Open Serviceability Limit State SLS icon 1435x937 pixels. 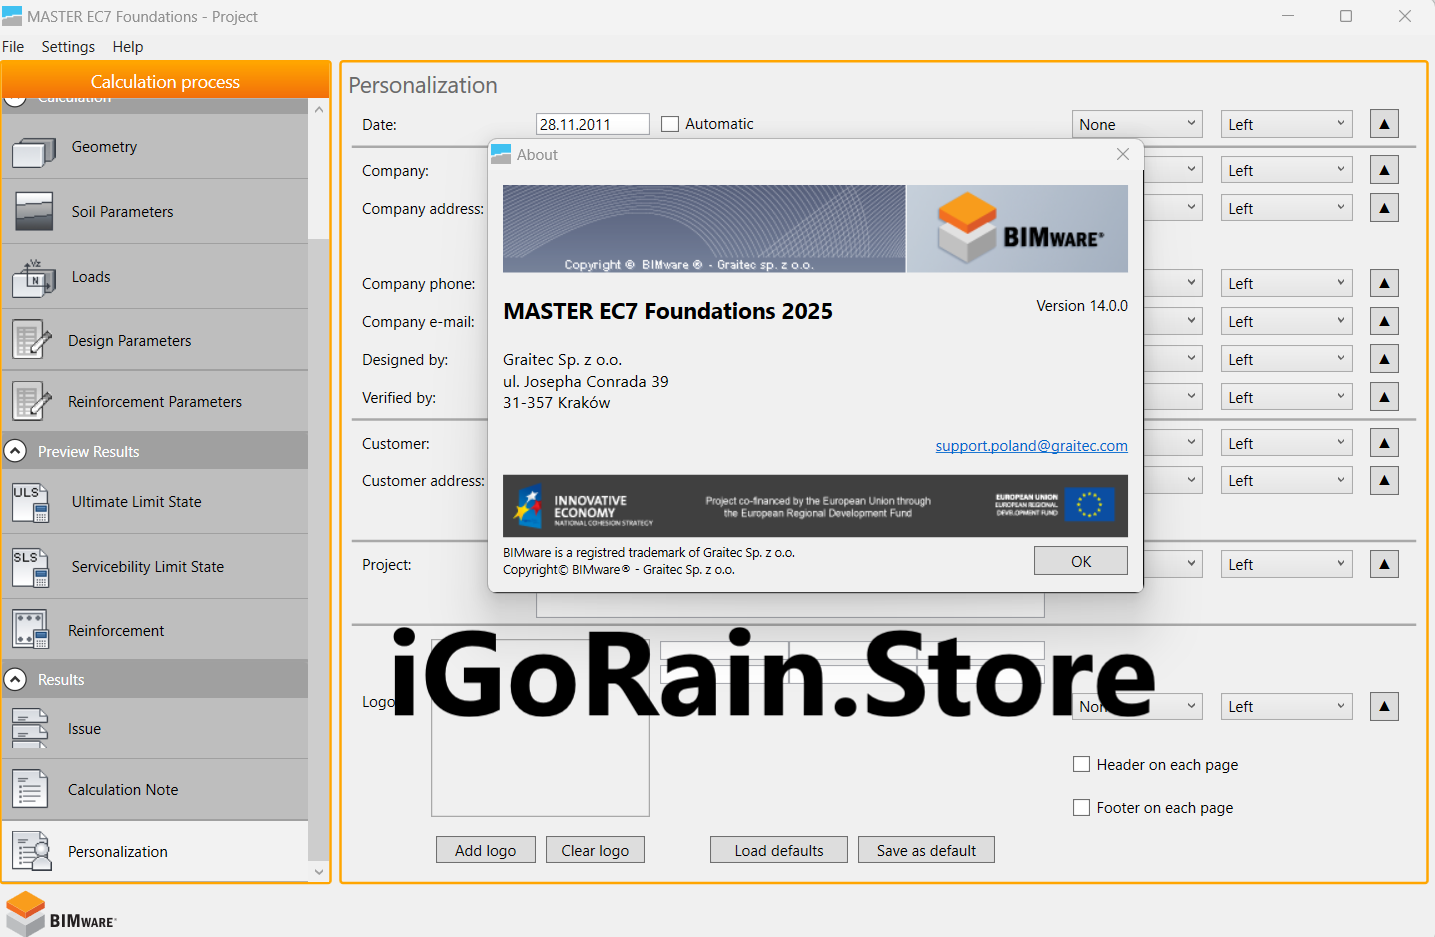click(x=30, y=567)
